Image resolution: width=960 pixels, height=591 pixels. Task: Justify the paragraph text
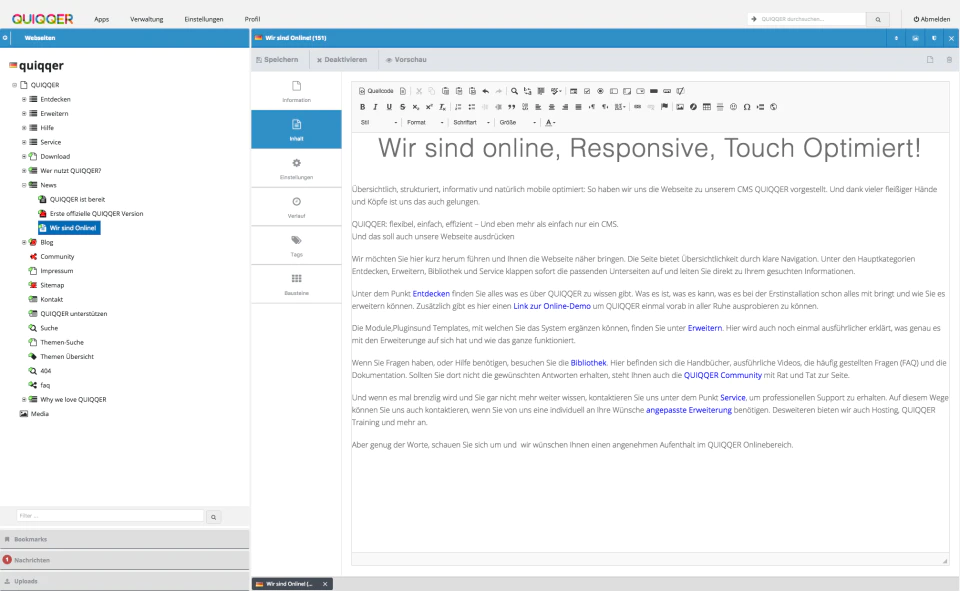(579, 107)
